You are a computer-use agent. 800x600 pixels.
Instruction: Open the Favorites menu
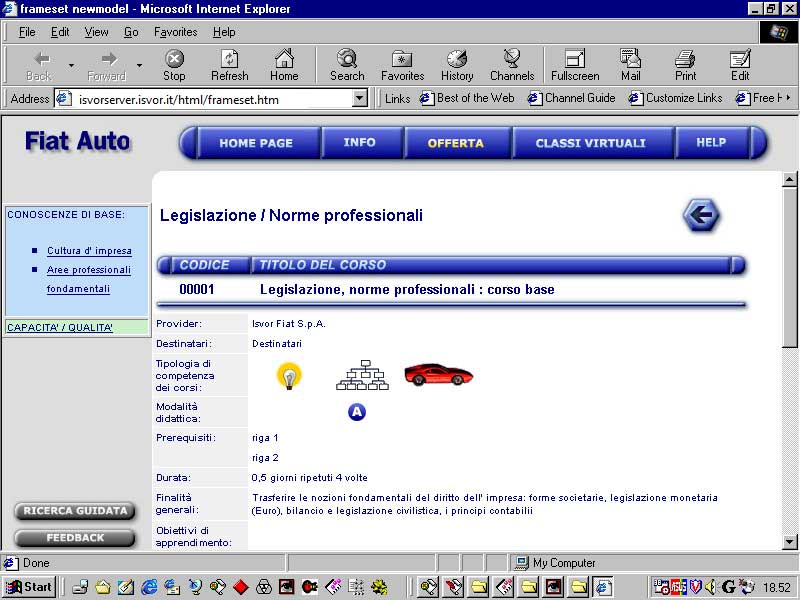pos(176,32)
